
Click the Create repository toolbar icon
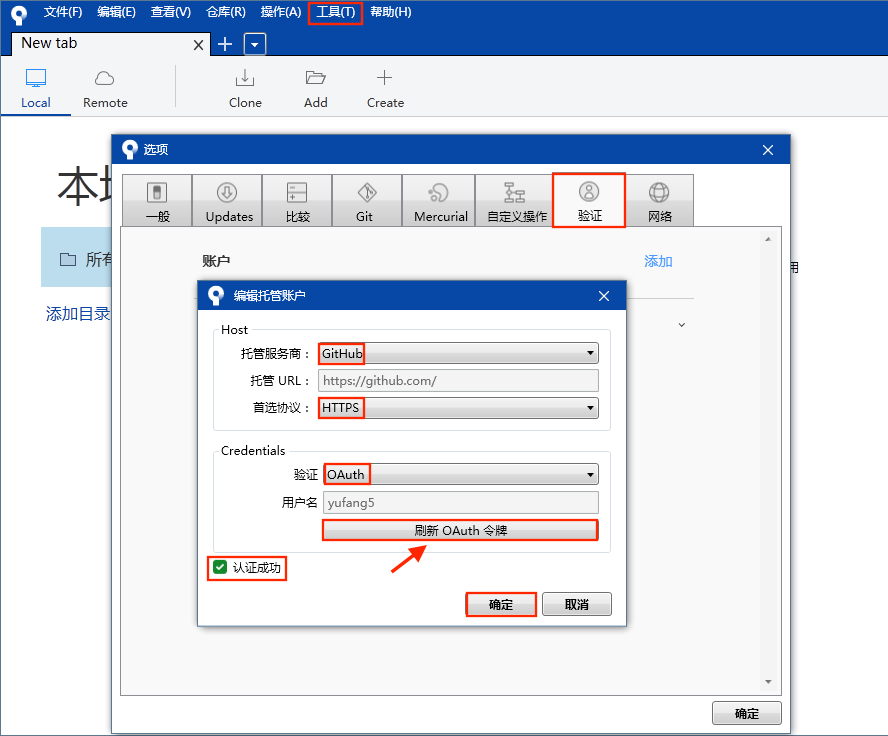pos(385,89)
